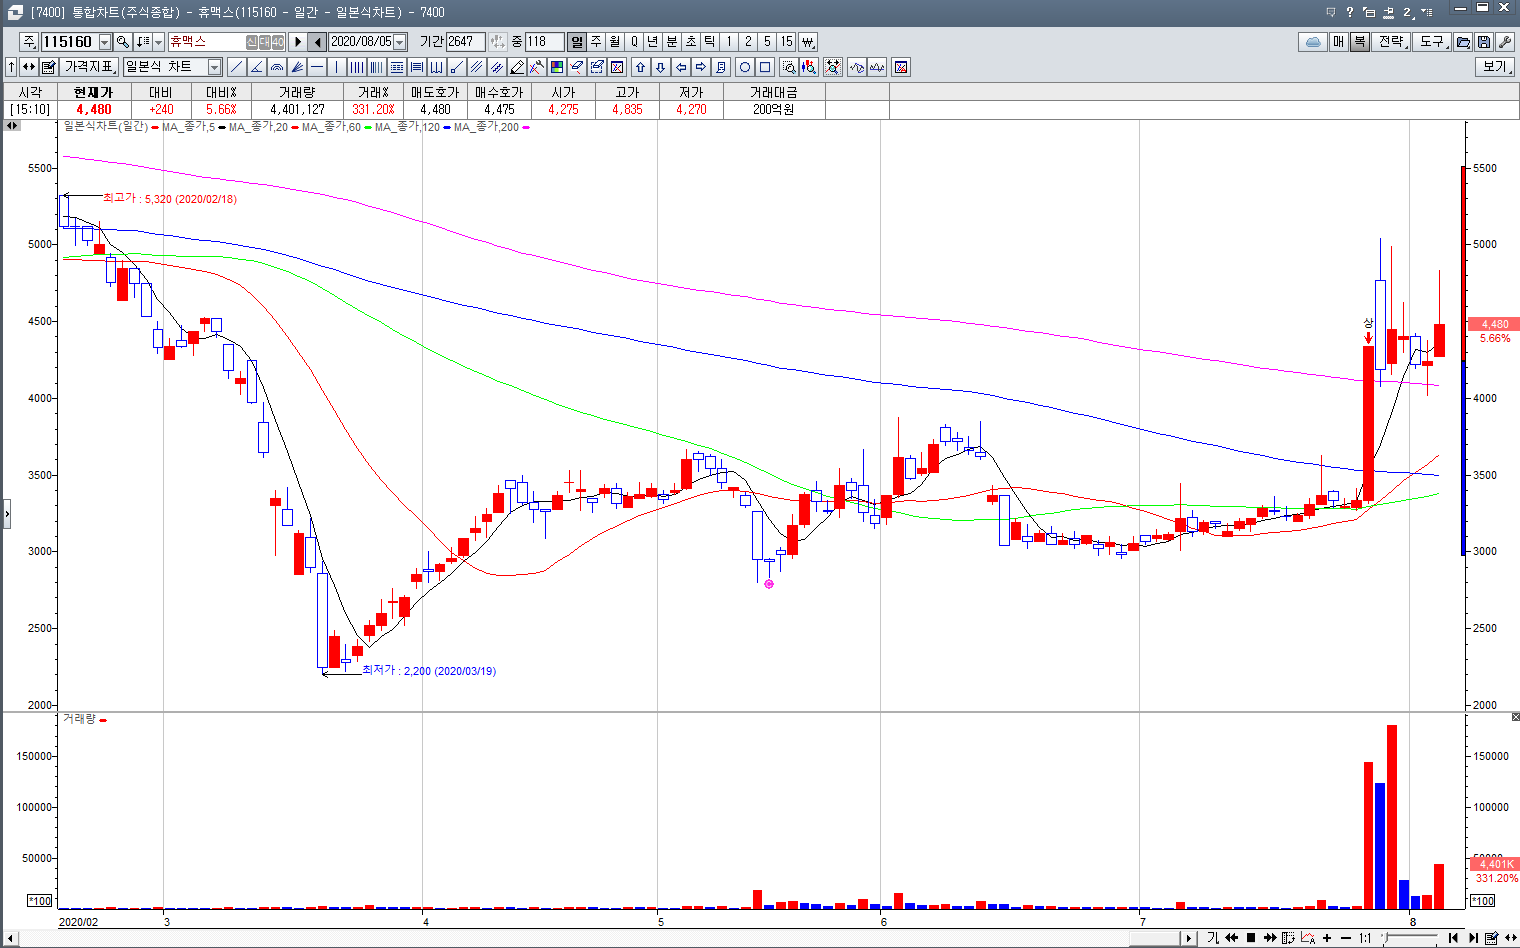The image size is (1520, 948).
Task: Select the rectangle shape tool
Action: coord(765,67)
